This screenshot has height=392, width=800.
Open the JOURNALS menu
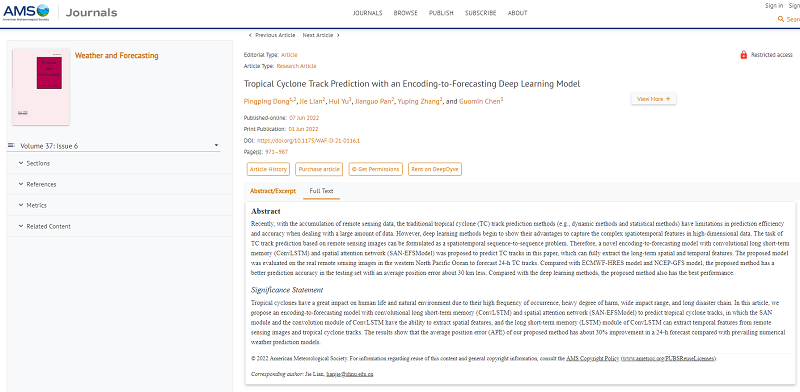[367, 13]
